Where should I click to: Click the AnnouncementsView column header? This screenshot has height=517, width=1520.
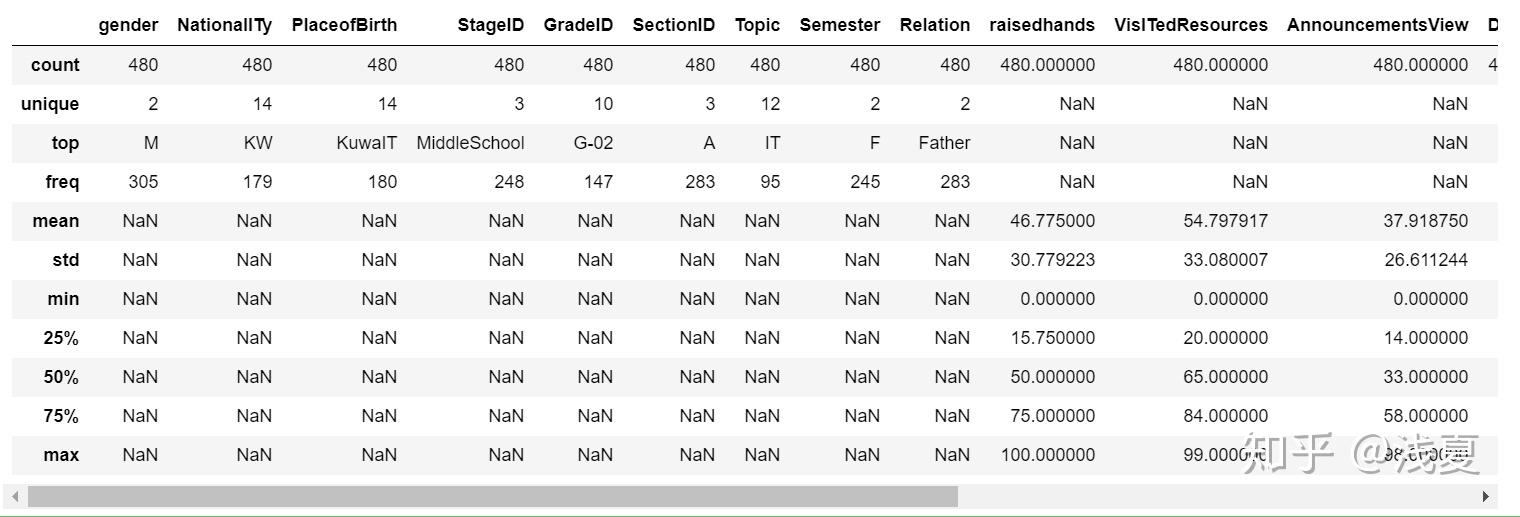pyautogui.click(x=1377, y=25)
